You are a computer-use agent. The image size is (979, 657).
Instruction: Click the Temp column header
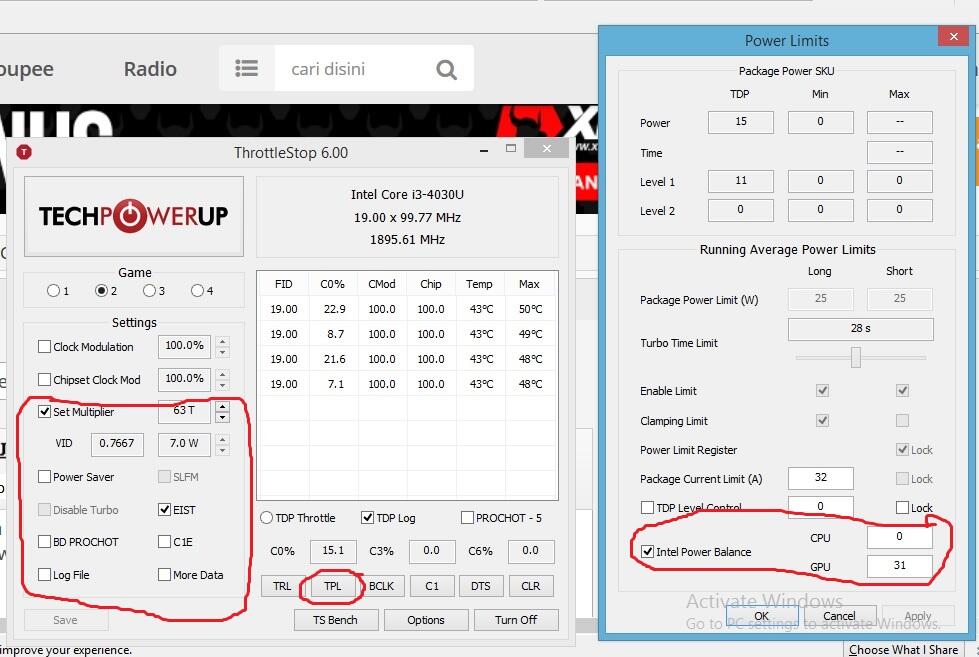coord(479,284)
